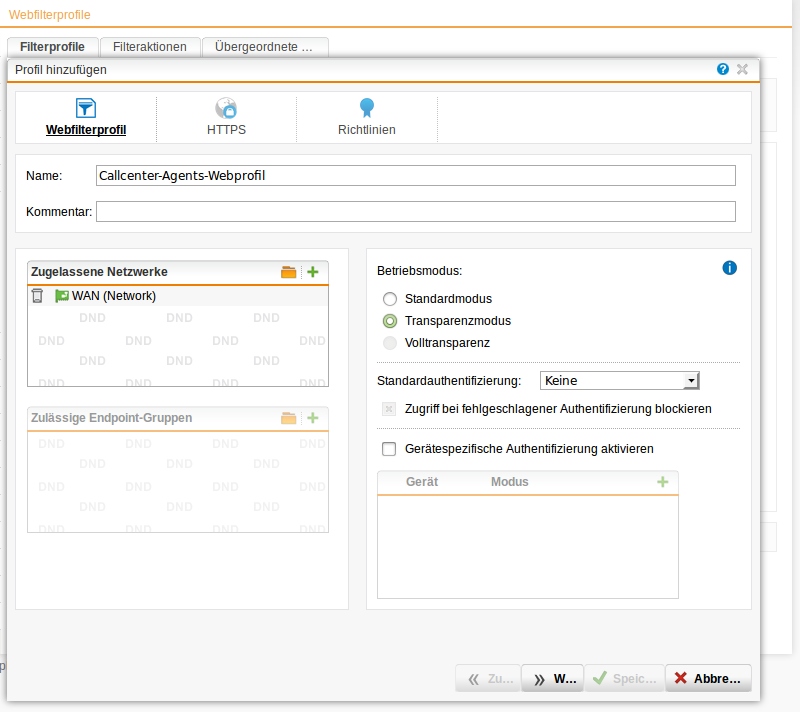This screenshot has width=800, height=712.
Task: Select the Standardmodus radio option
Action: point(390,299)
